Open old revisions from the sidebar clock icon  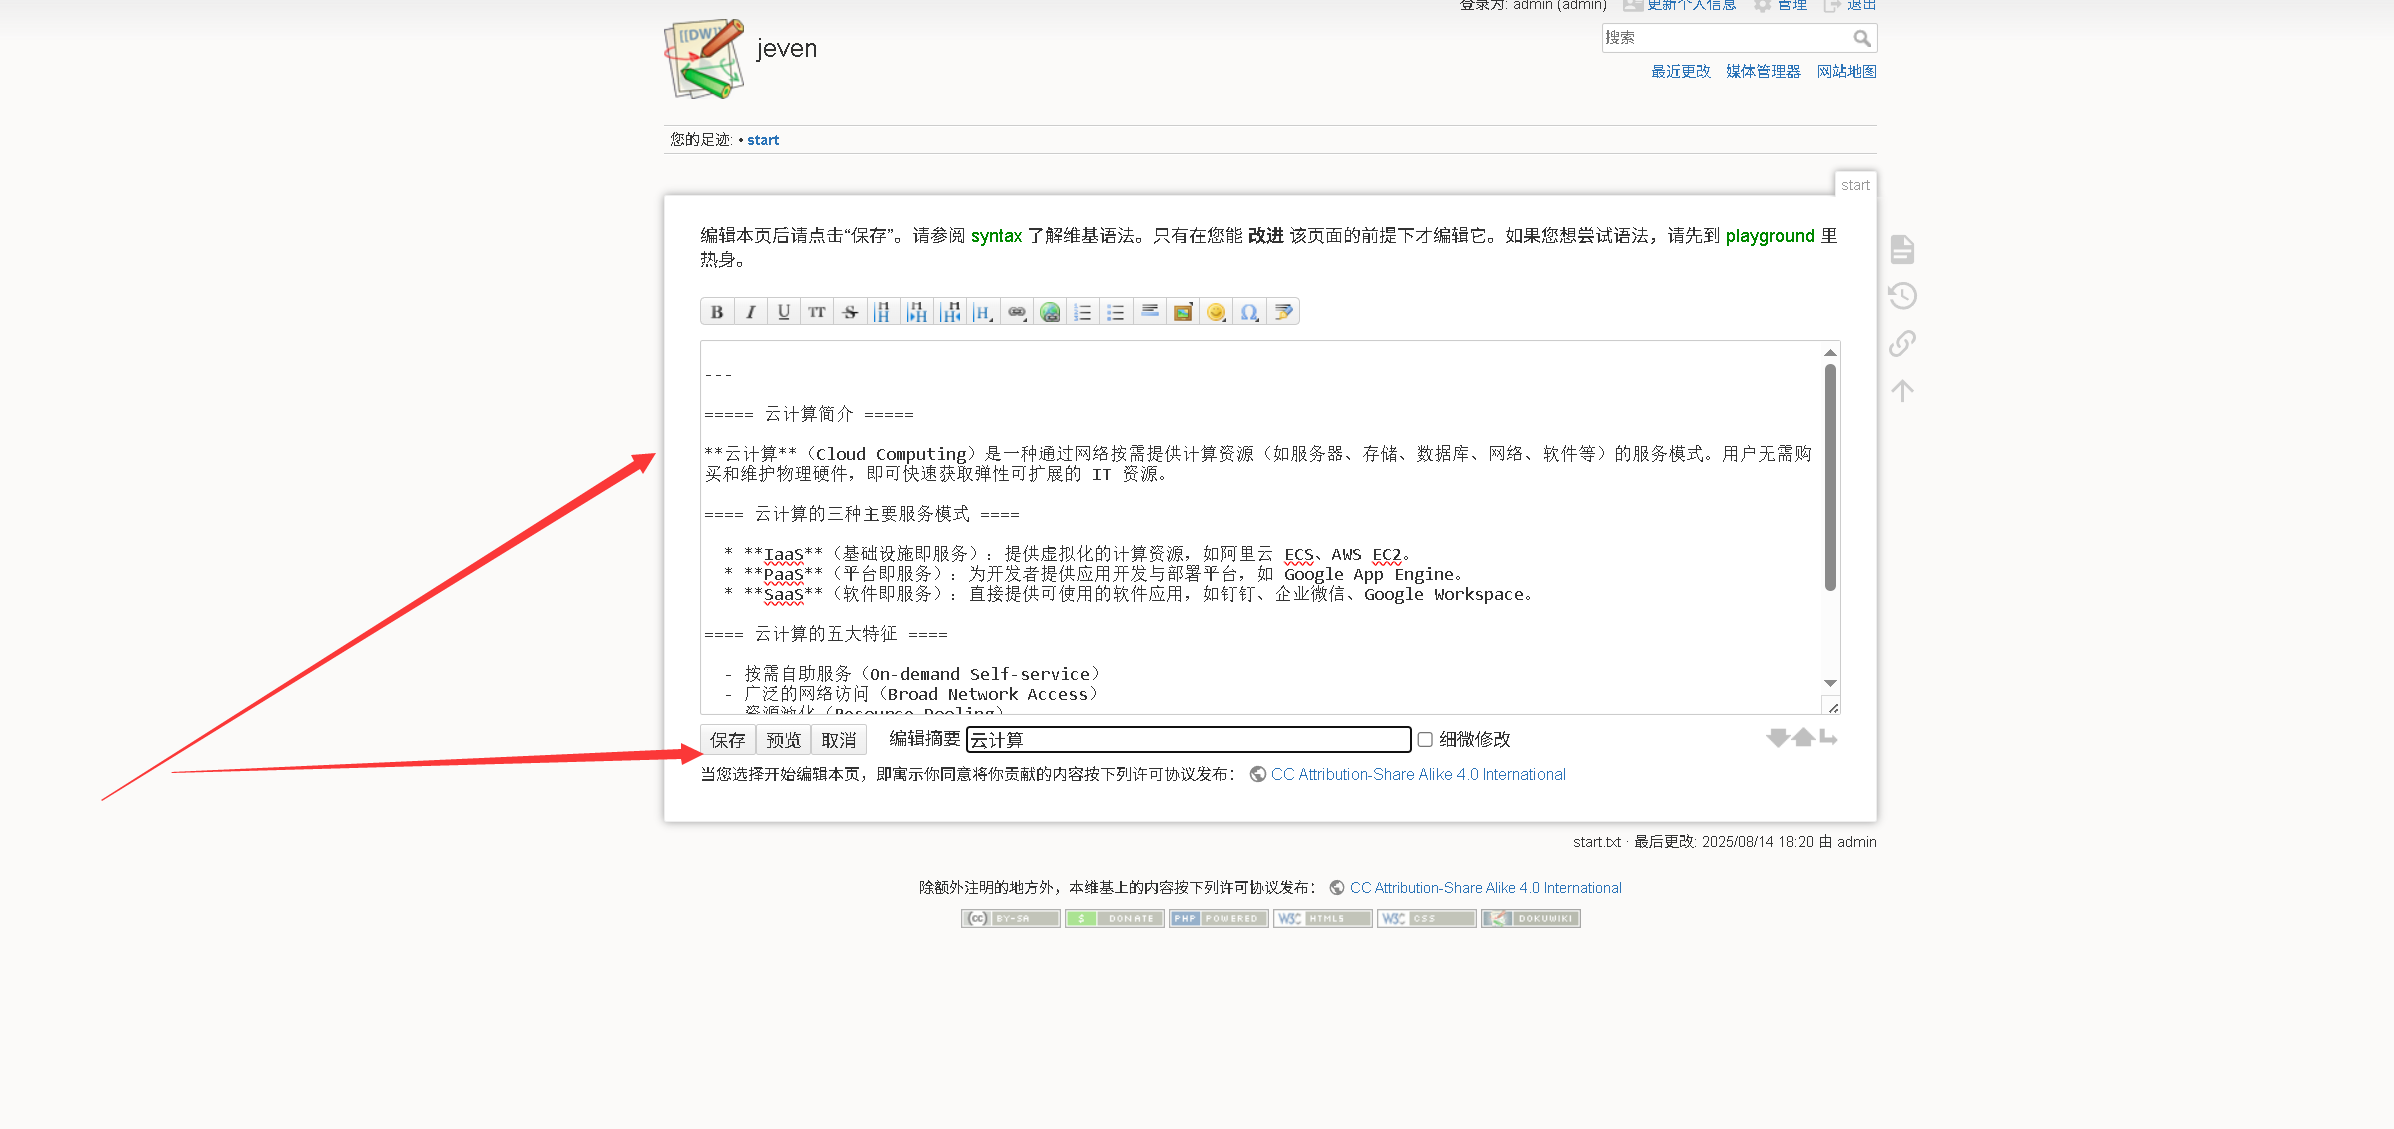1901,295
